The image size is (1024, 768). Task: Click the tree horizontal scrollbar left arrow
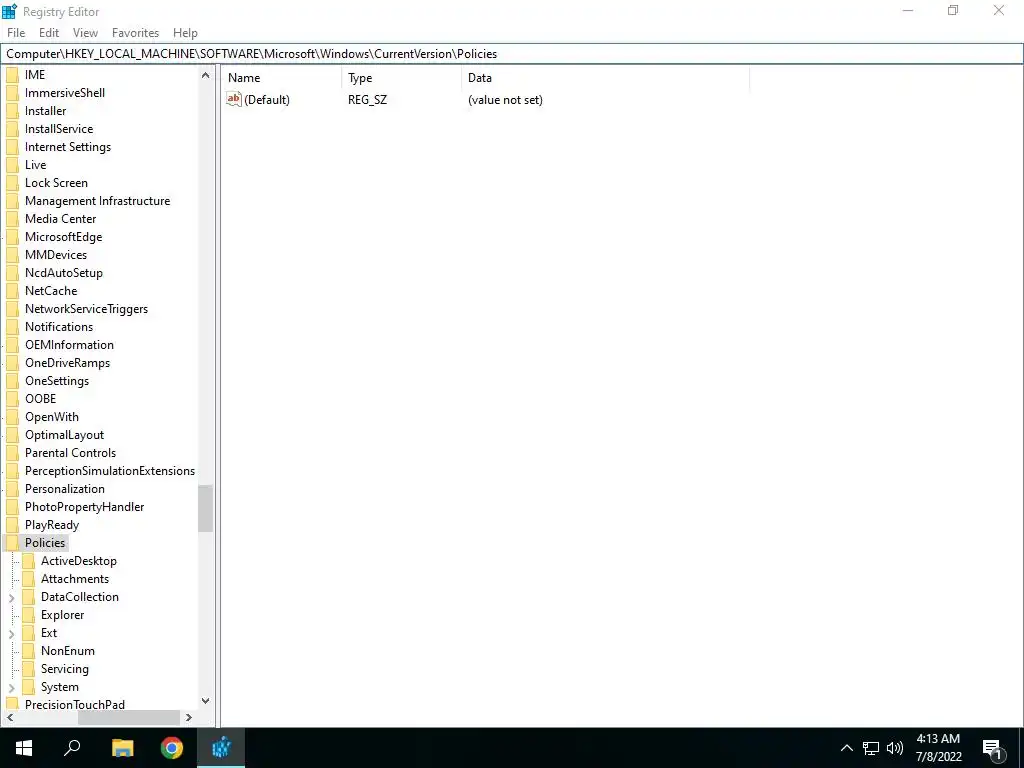(x=10, y=717)
